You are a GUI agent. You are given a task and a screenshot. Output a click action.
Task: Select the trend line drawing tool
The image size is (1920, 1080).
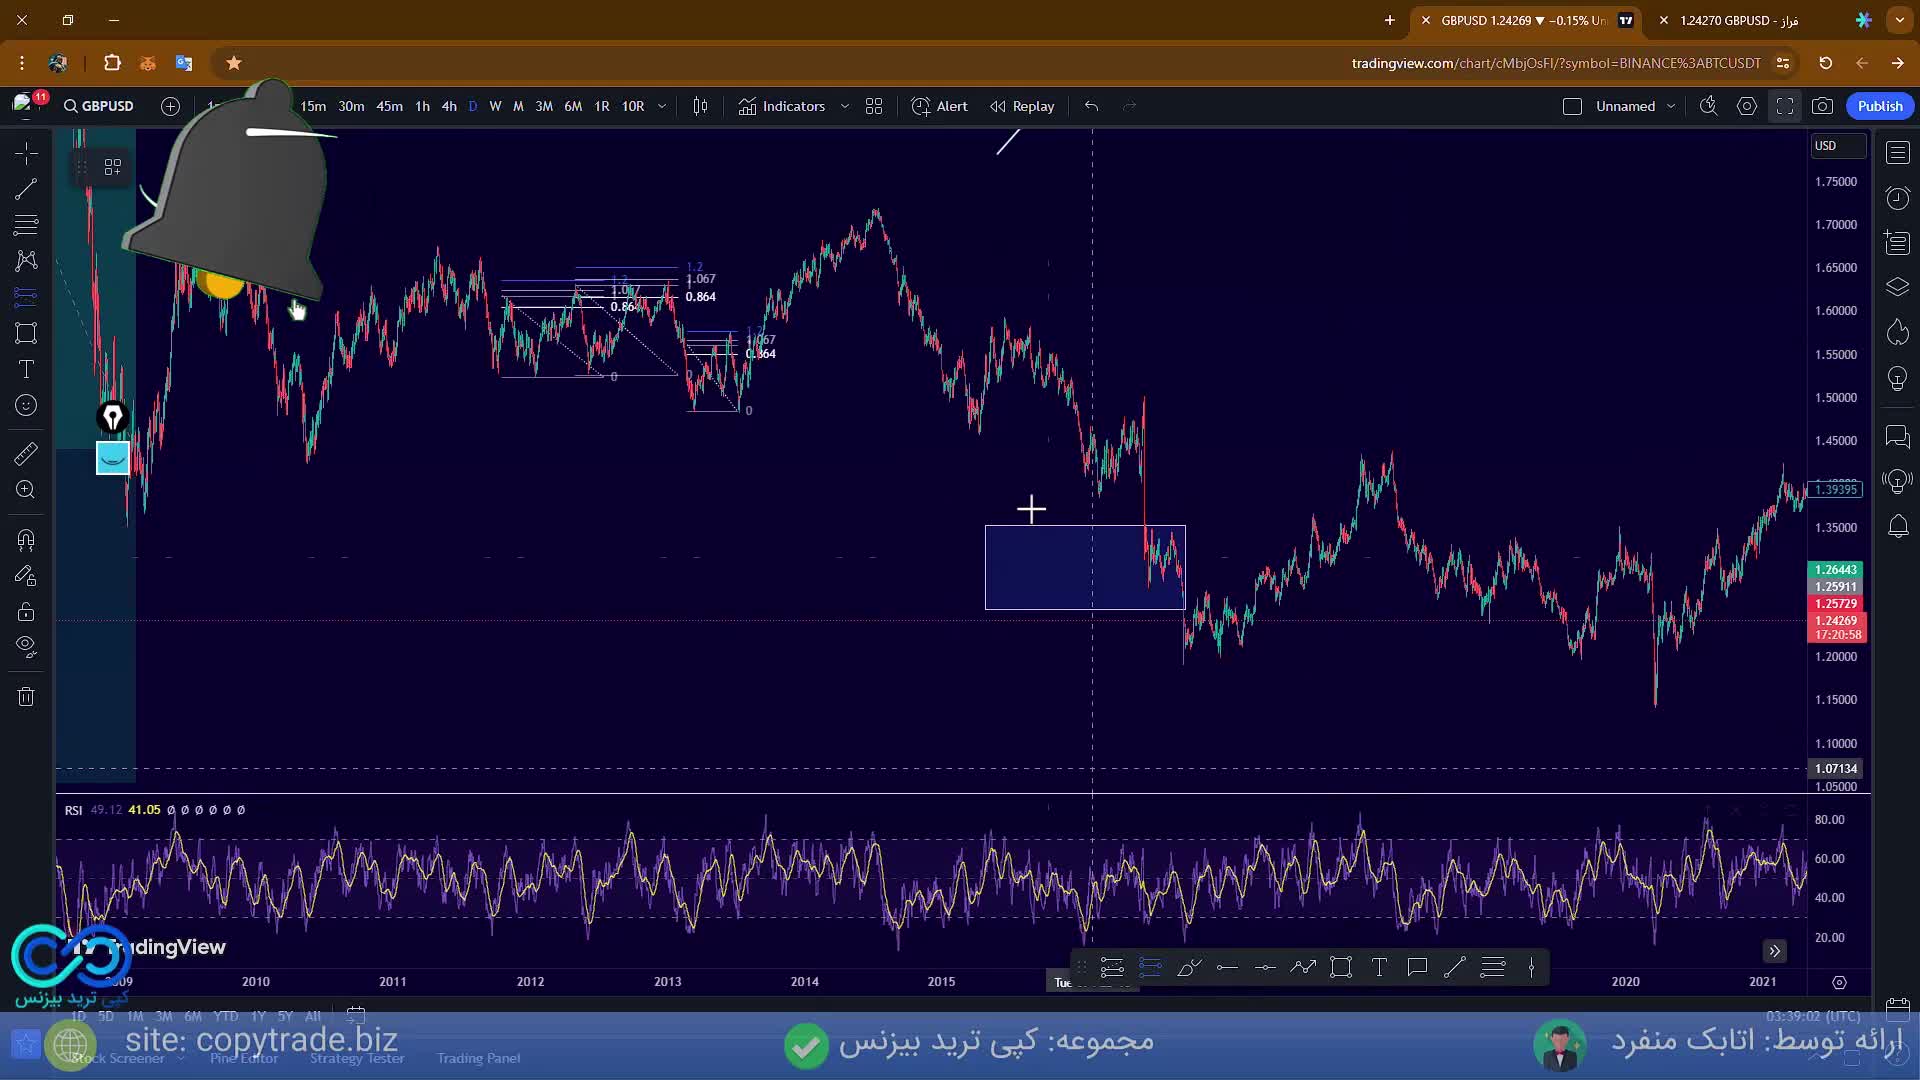coord(26,189)
